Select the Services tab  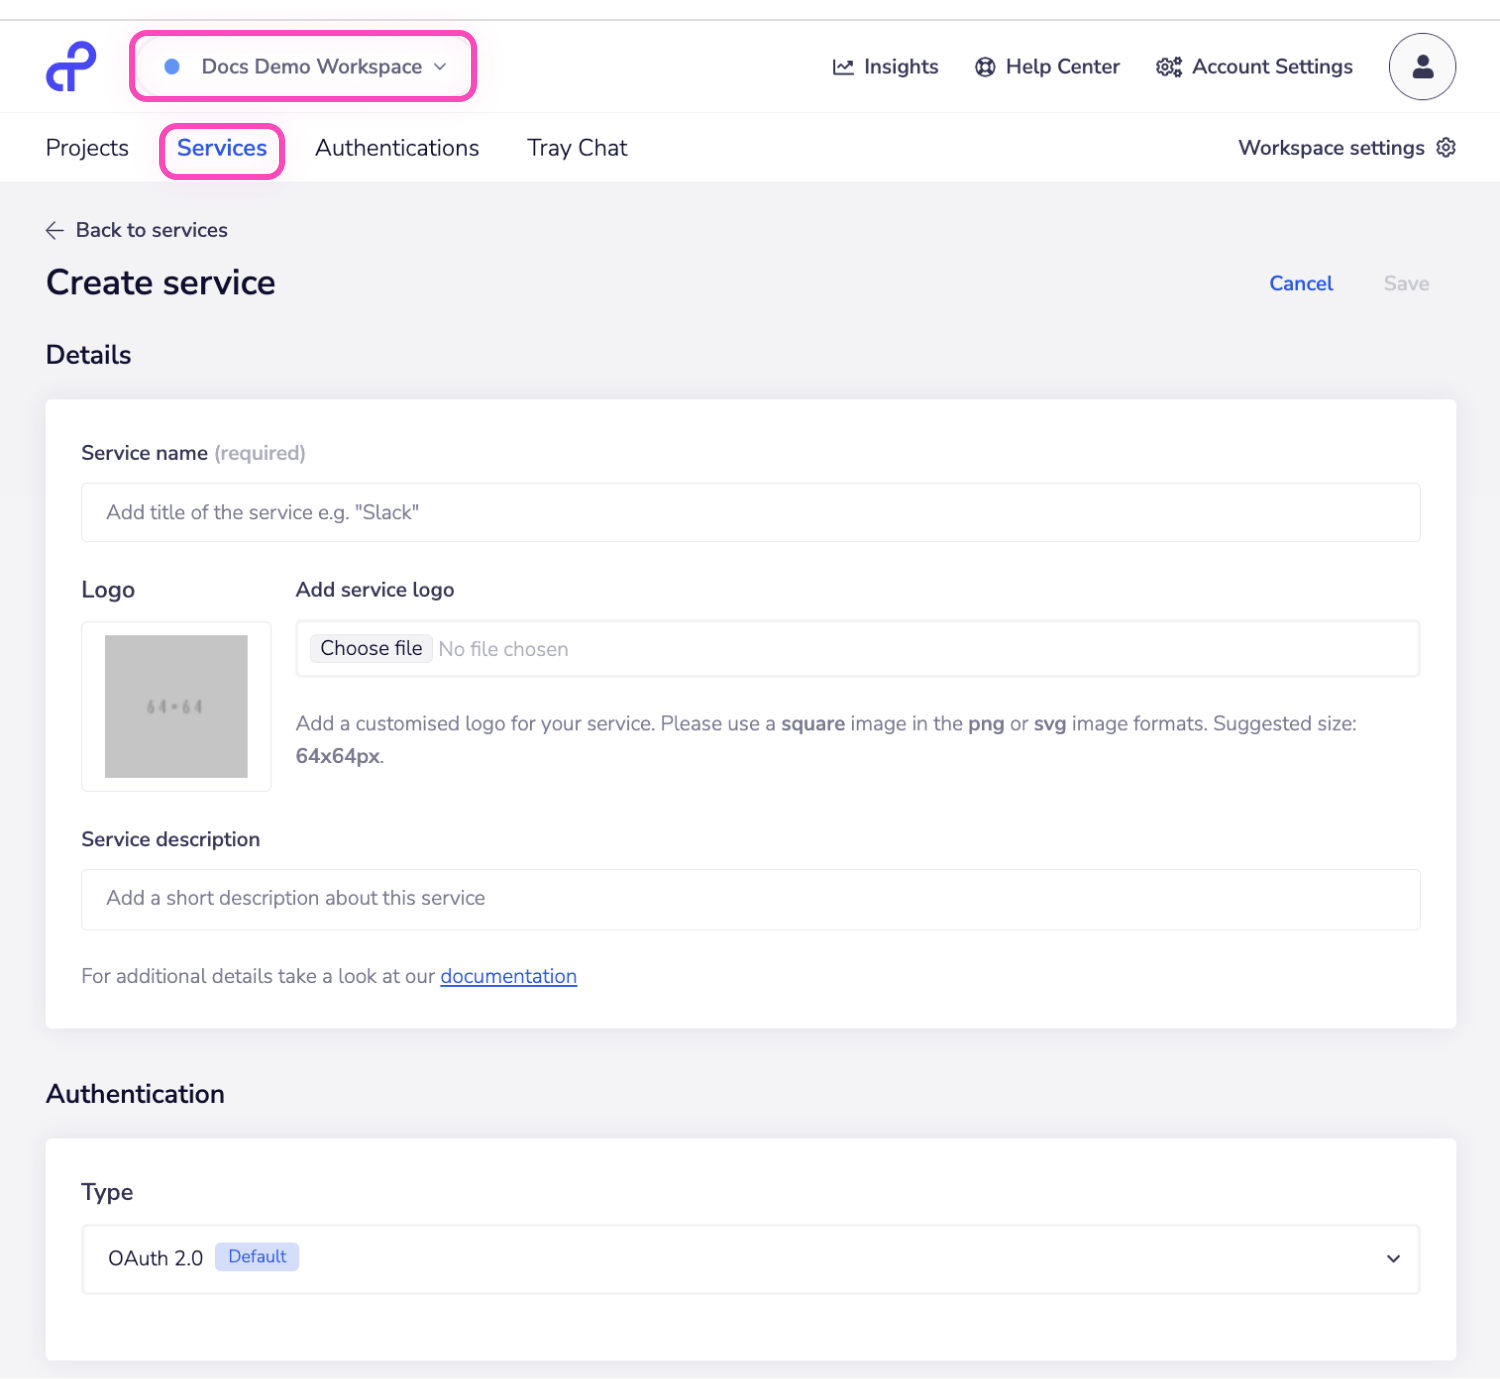click(221, 148)
